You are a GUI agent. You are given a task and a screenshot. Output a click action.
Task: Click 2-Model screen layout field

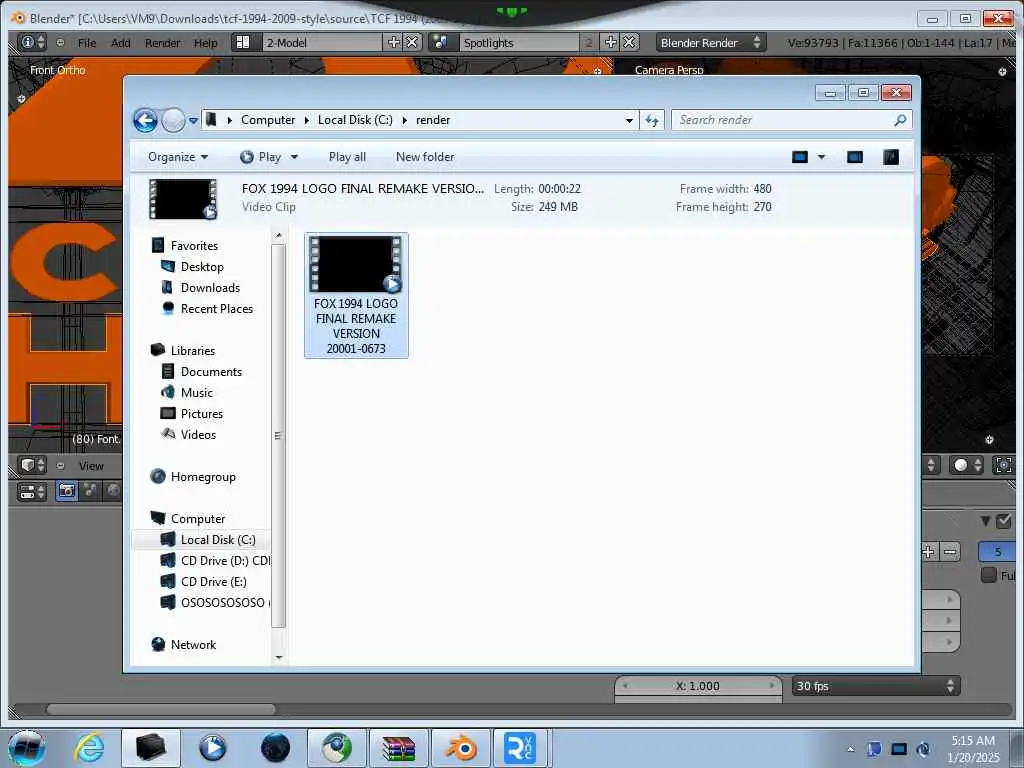[323, 42]
